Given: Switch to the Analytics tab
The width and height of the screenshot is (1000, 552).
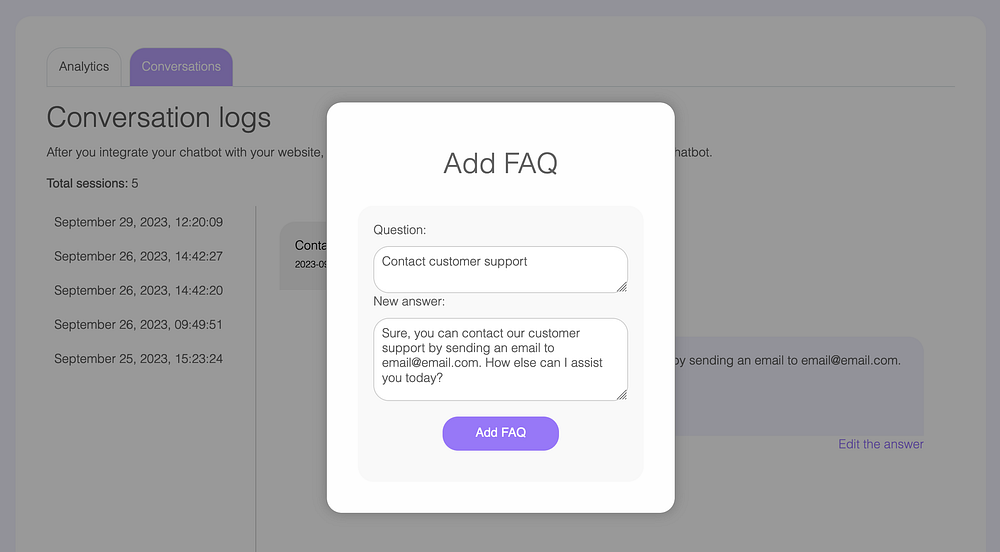Looking at the screenshot, I should [84, 67].
